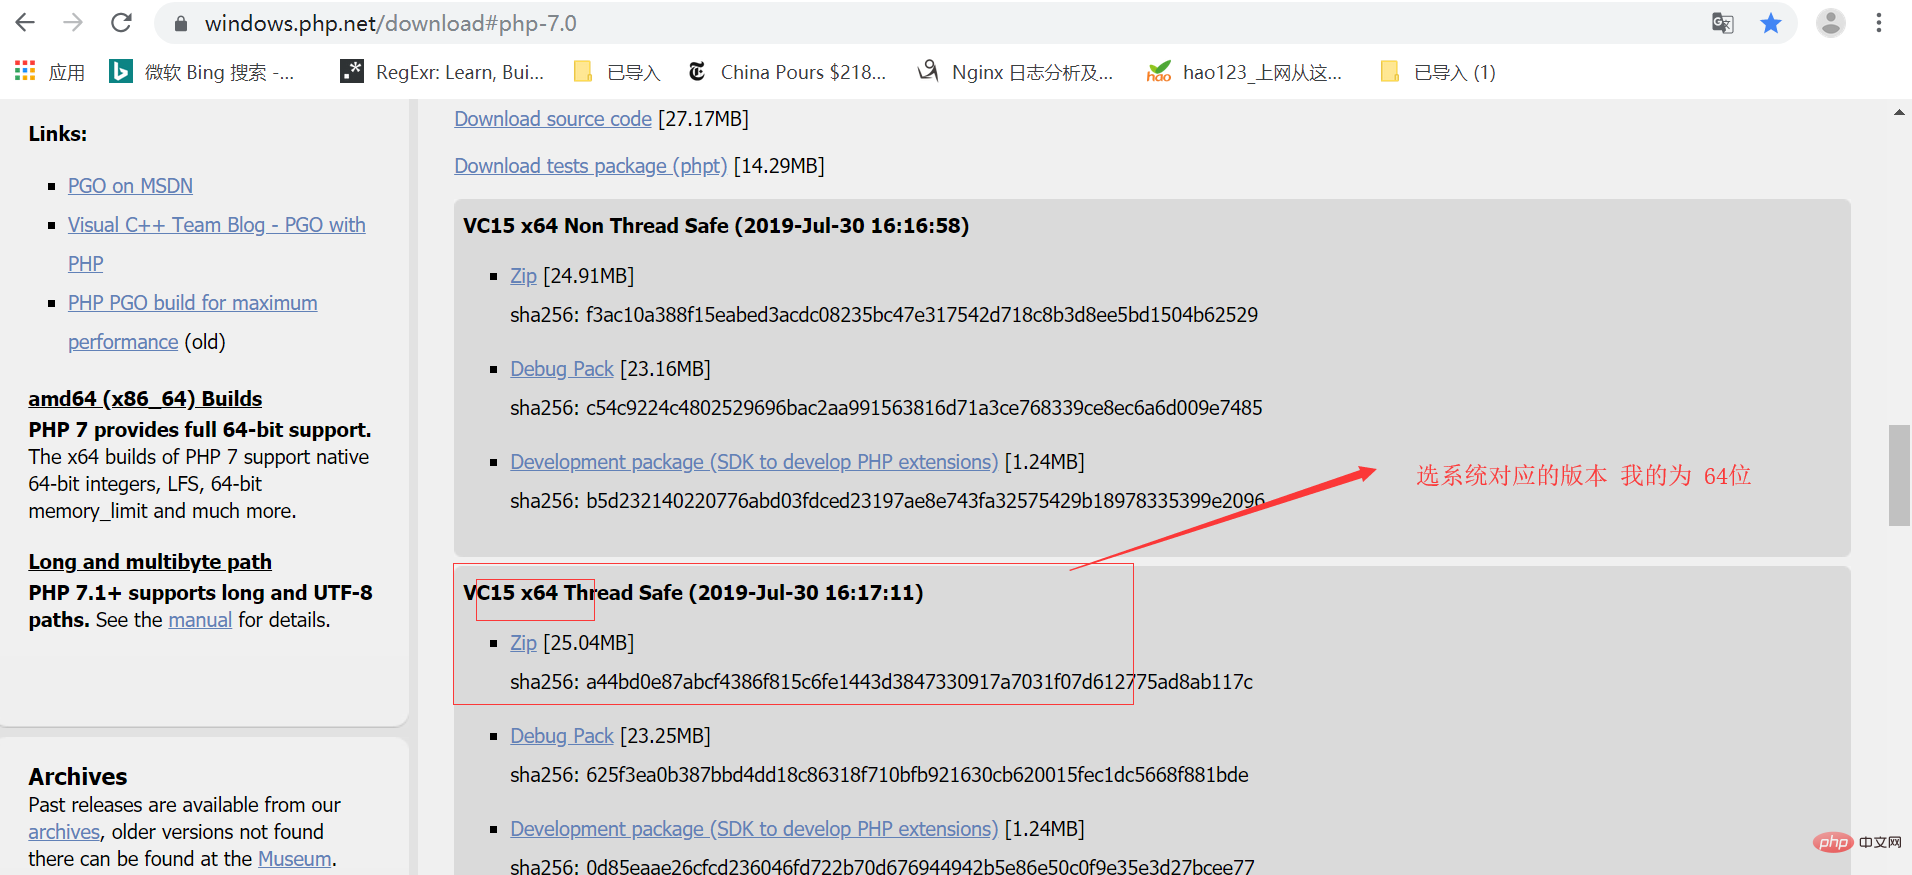This screenshot has width=1912, height=875.
Task: Click Download tests package (phpt) link
Action: point(591,166)
